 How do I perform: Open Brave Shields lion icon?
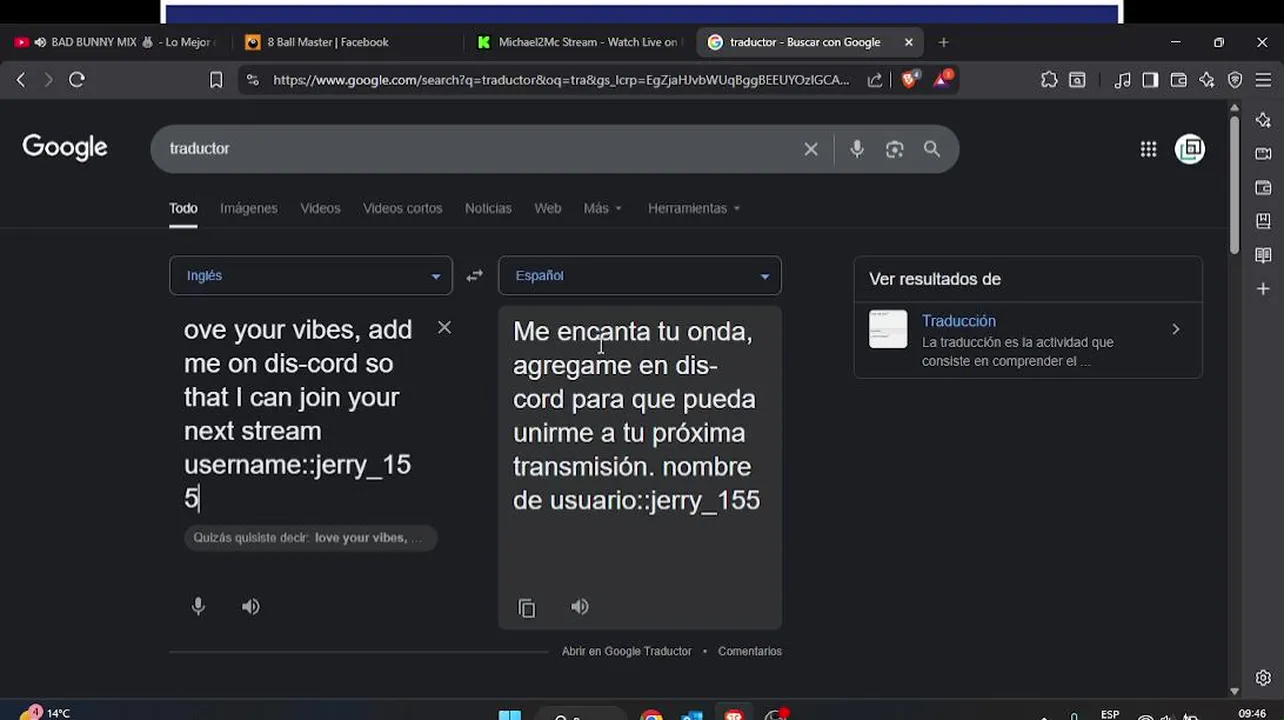909,79
